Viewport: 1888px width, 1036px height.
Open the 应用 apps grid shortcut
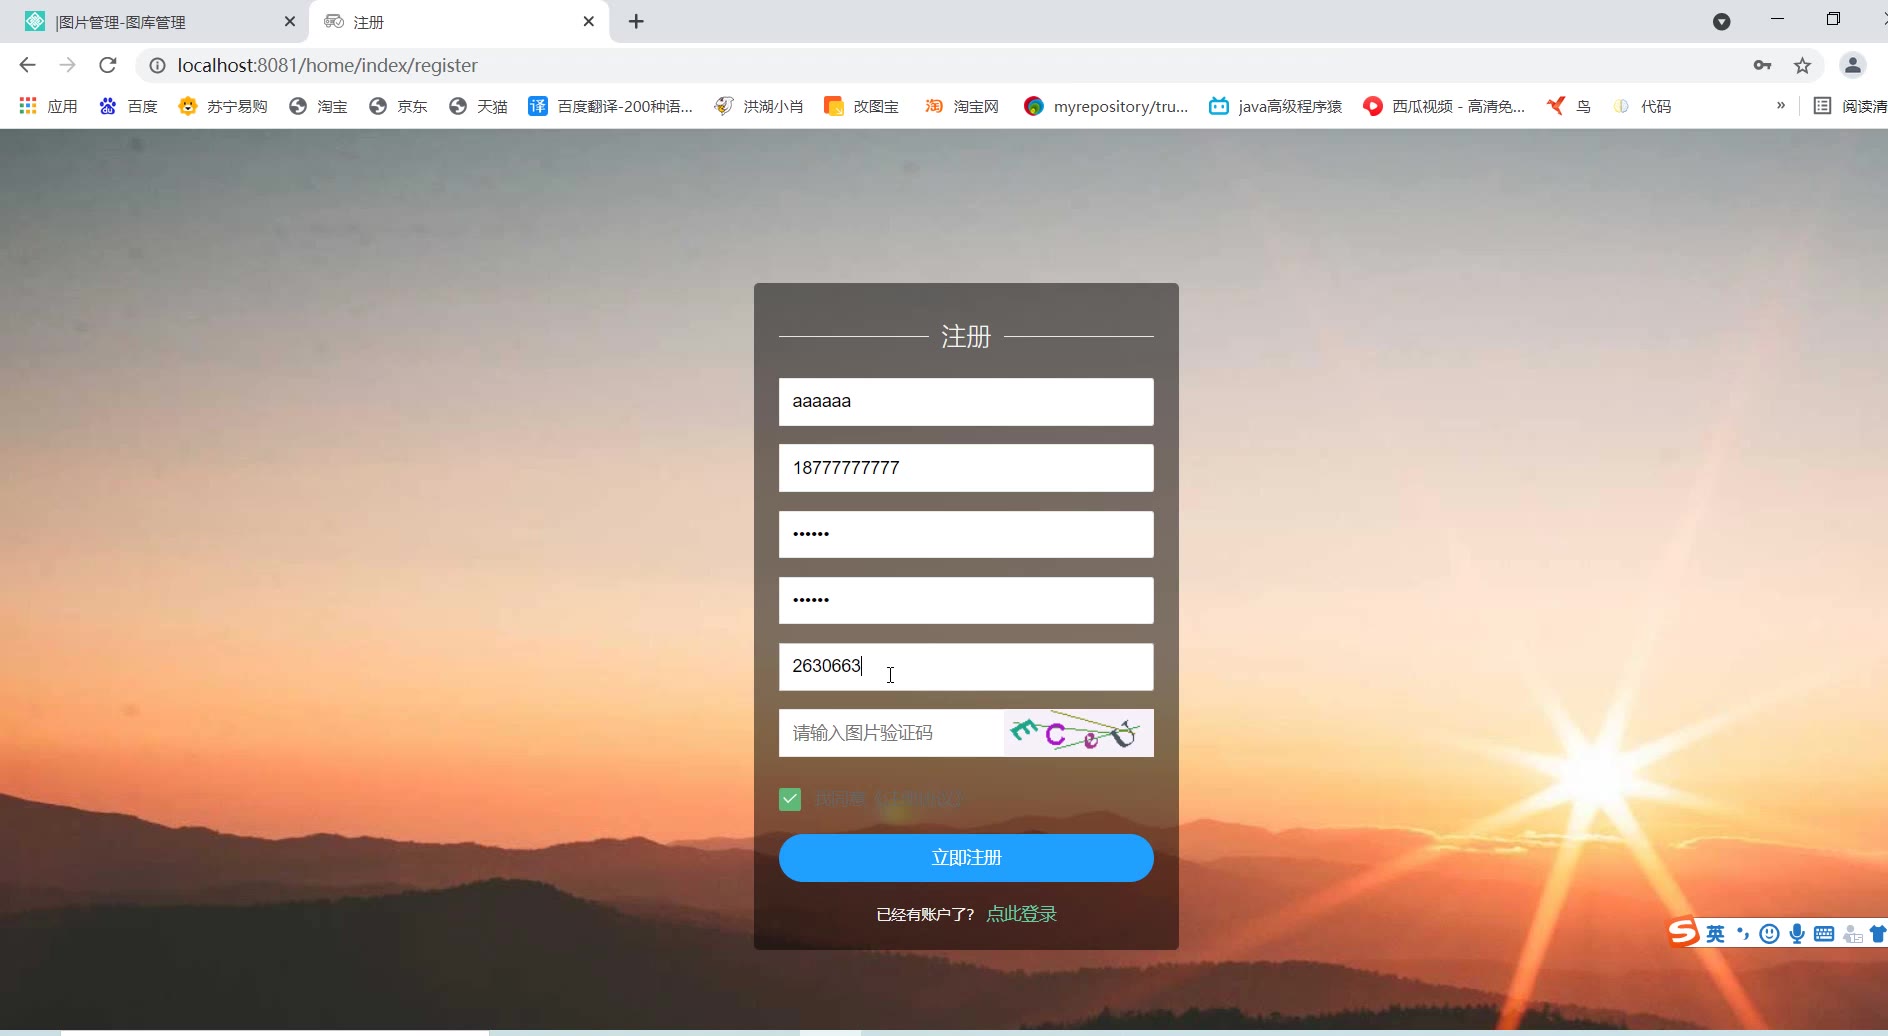[x=48, y=106]
